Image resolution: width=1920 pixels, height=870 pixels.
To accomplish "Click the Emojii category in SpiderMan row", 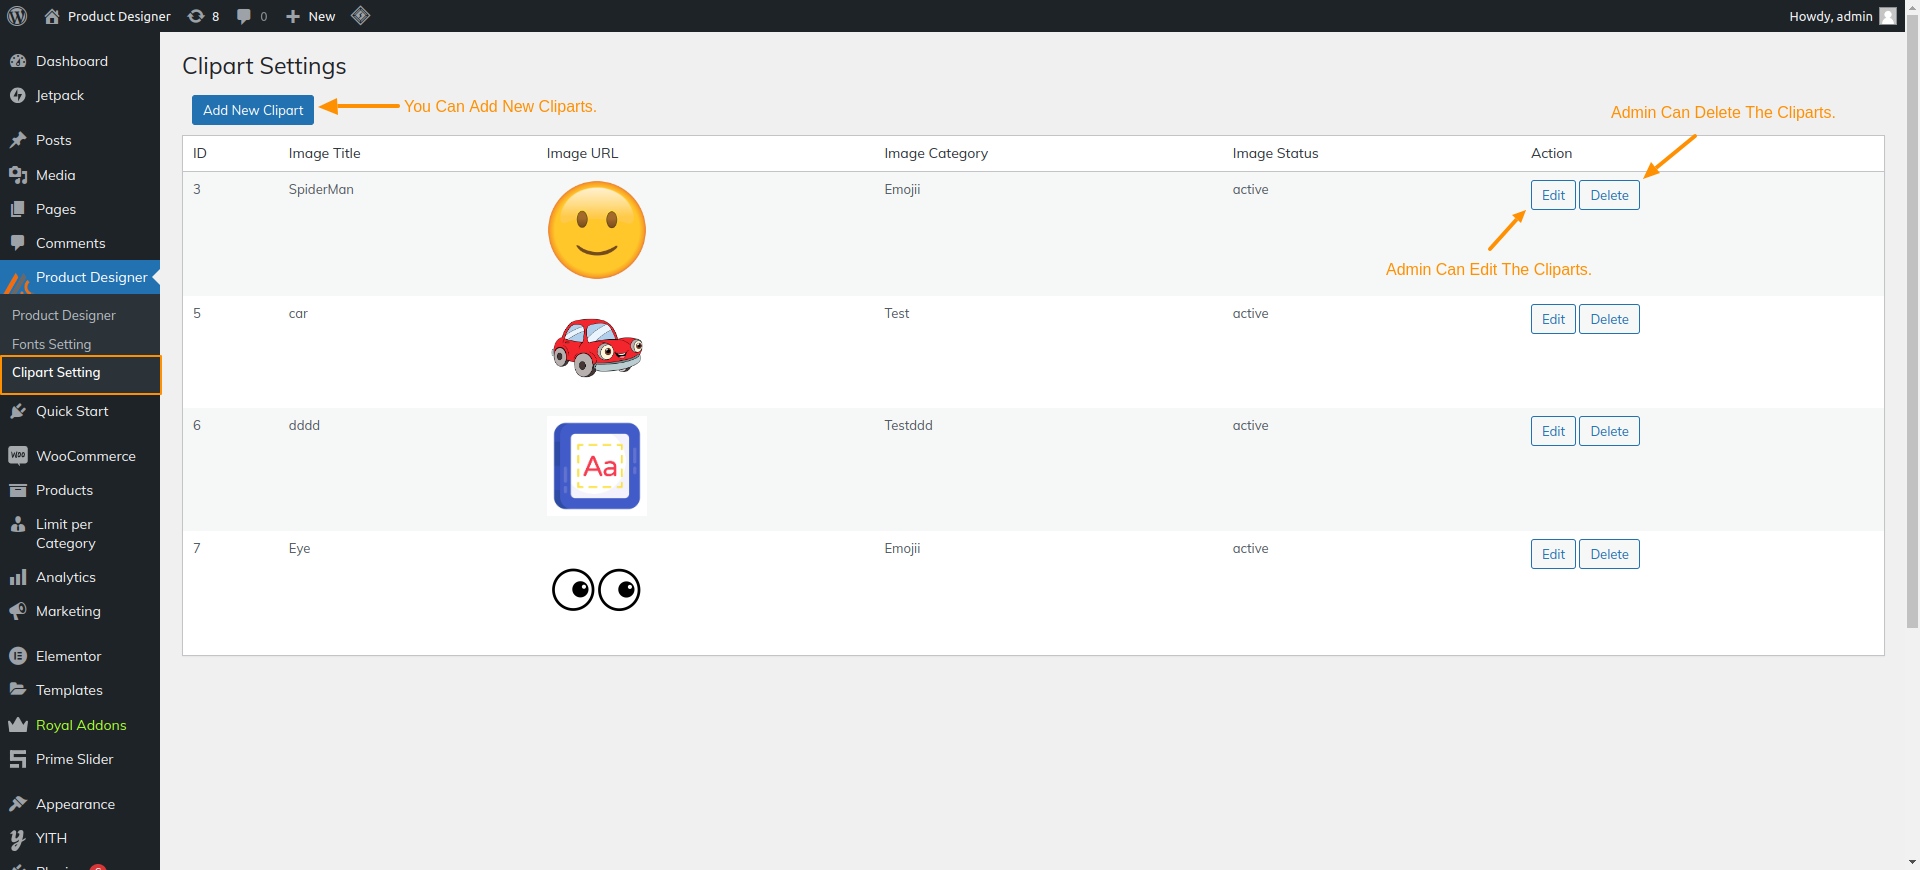I will (902, 189).
